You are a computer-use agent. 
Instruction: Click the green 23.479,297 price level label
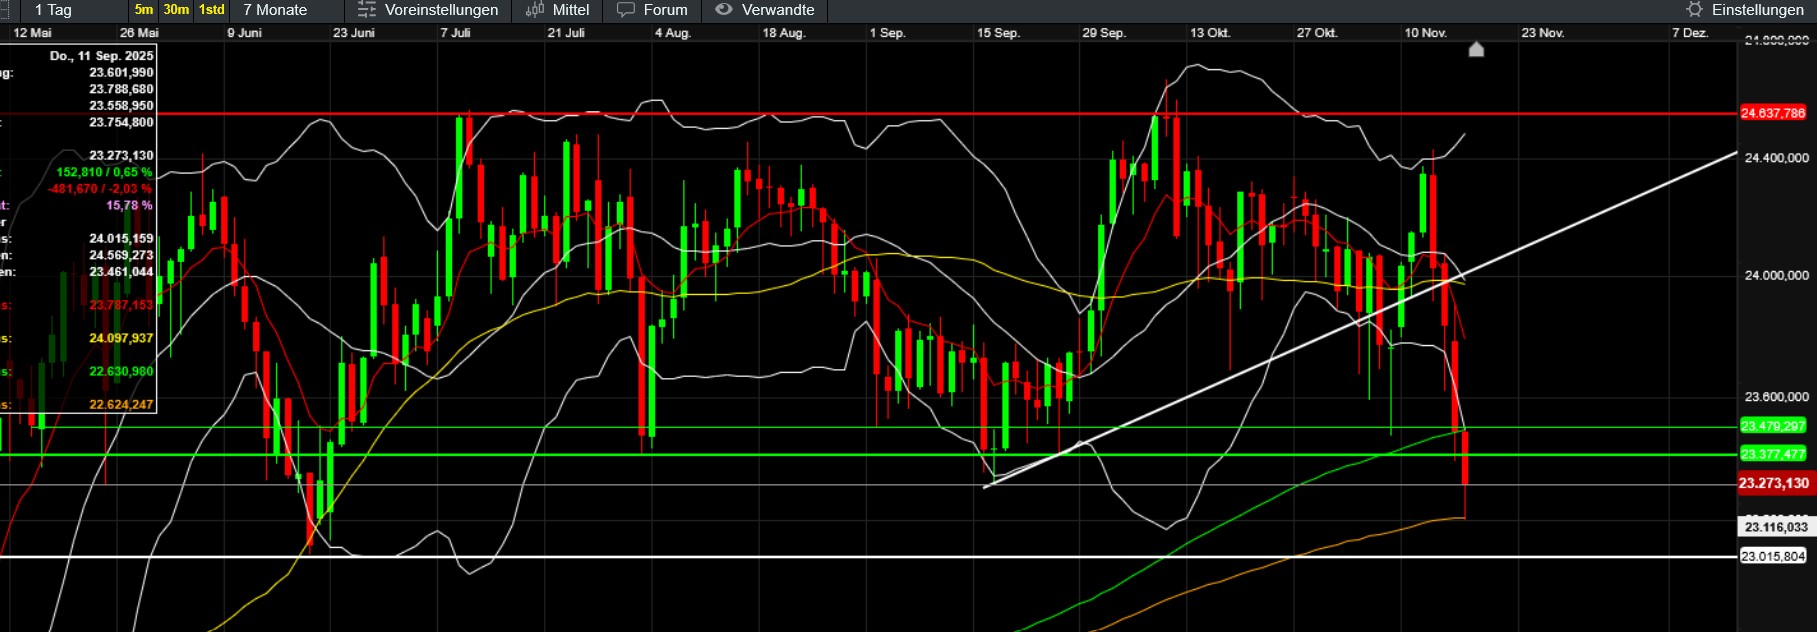1773,426
